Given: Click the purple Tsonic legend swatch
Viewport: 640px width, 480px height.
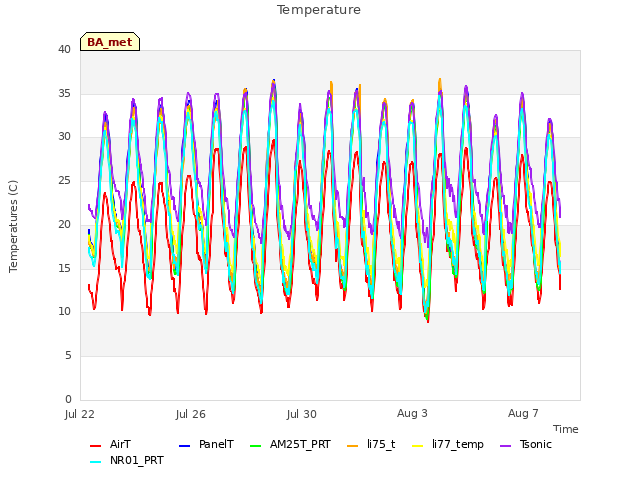Looking at the screenshot, I should pos(505,446).
